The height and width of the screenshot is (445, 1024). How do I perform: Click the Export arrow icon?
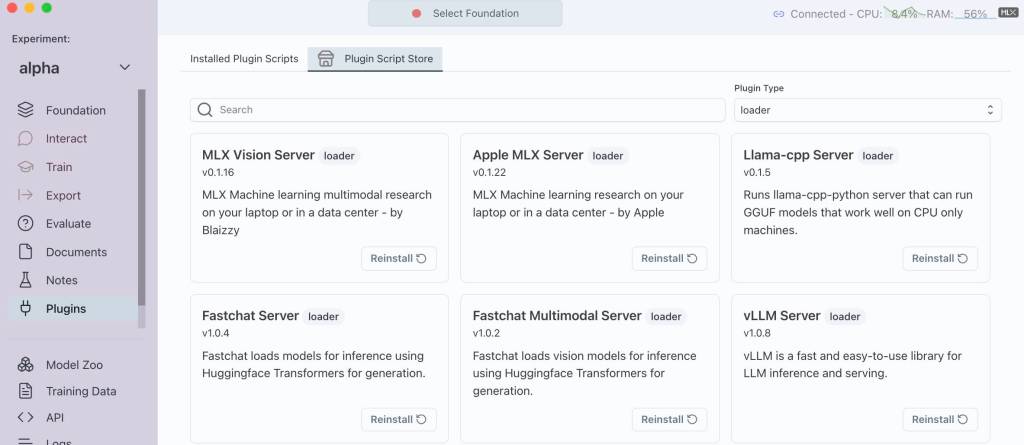26,195
